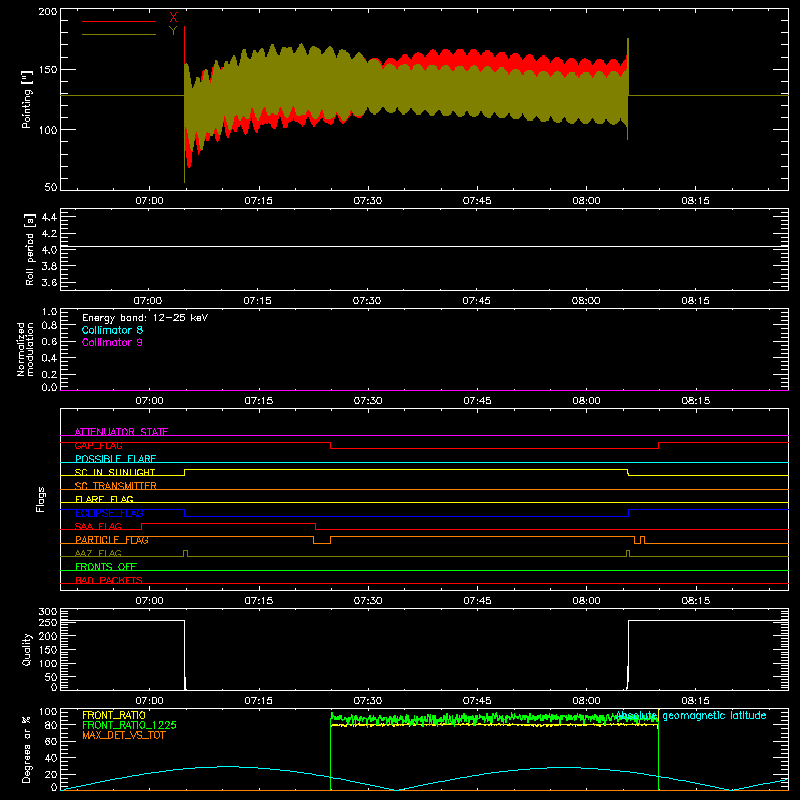
Task: Click the ATTENUATOR_STATE flag label
Action: (x=121, y=432)
